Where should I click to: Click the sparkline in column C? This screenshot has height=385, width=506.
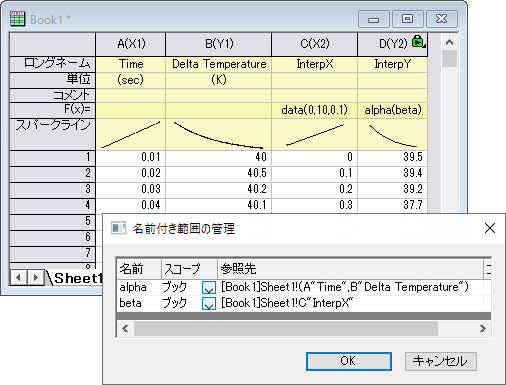click(x=315, y=134)
